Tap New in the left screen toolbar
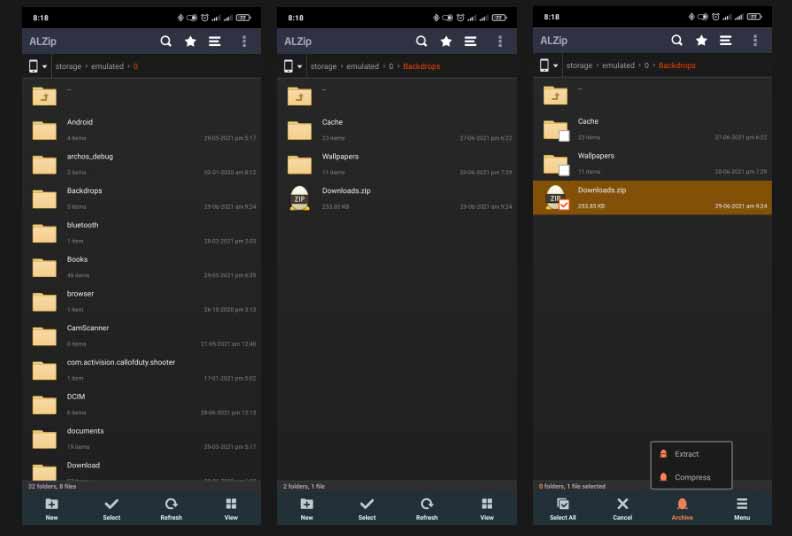The width and height of the screenshot is (792, 536). tap(52, 508)
